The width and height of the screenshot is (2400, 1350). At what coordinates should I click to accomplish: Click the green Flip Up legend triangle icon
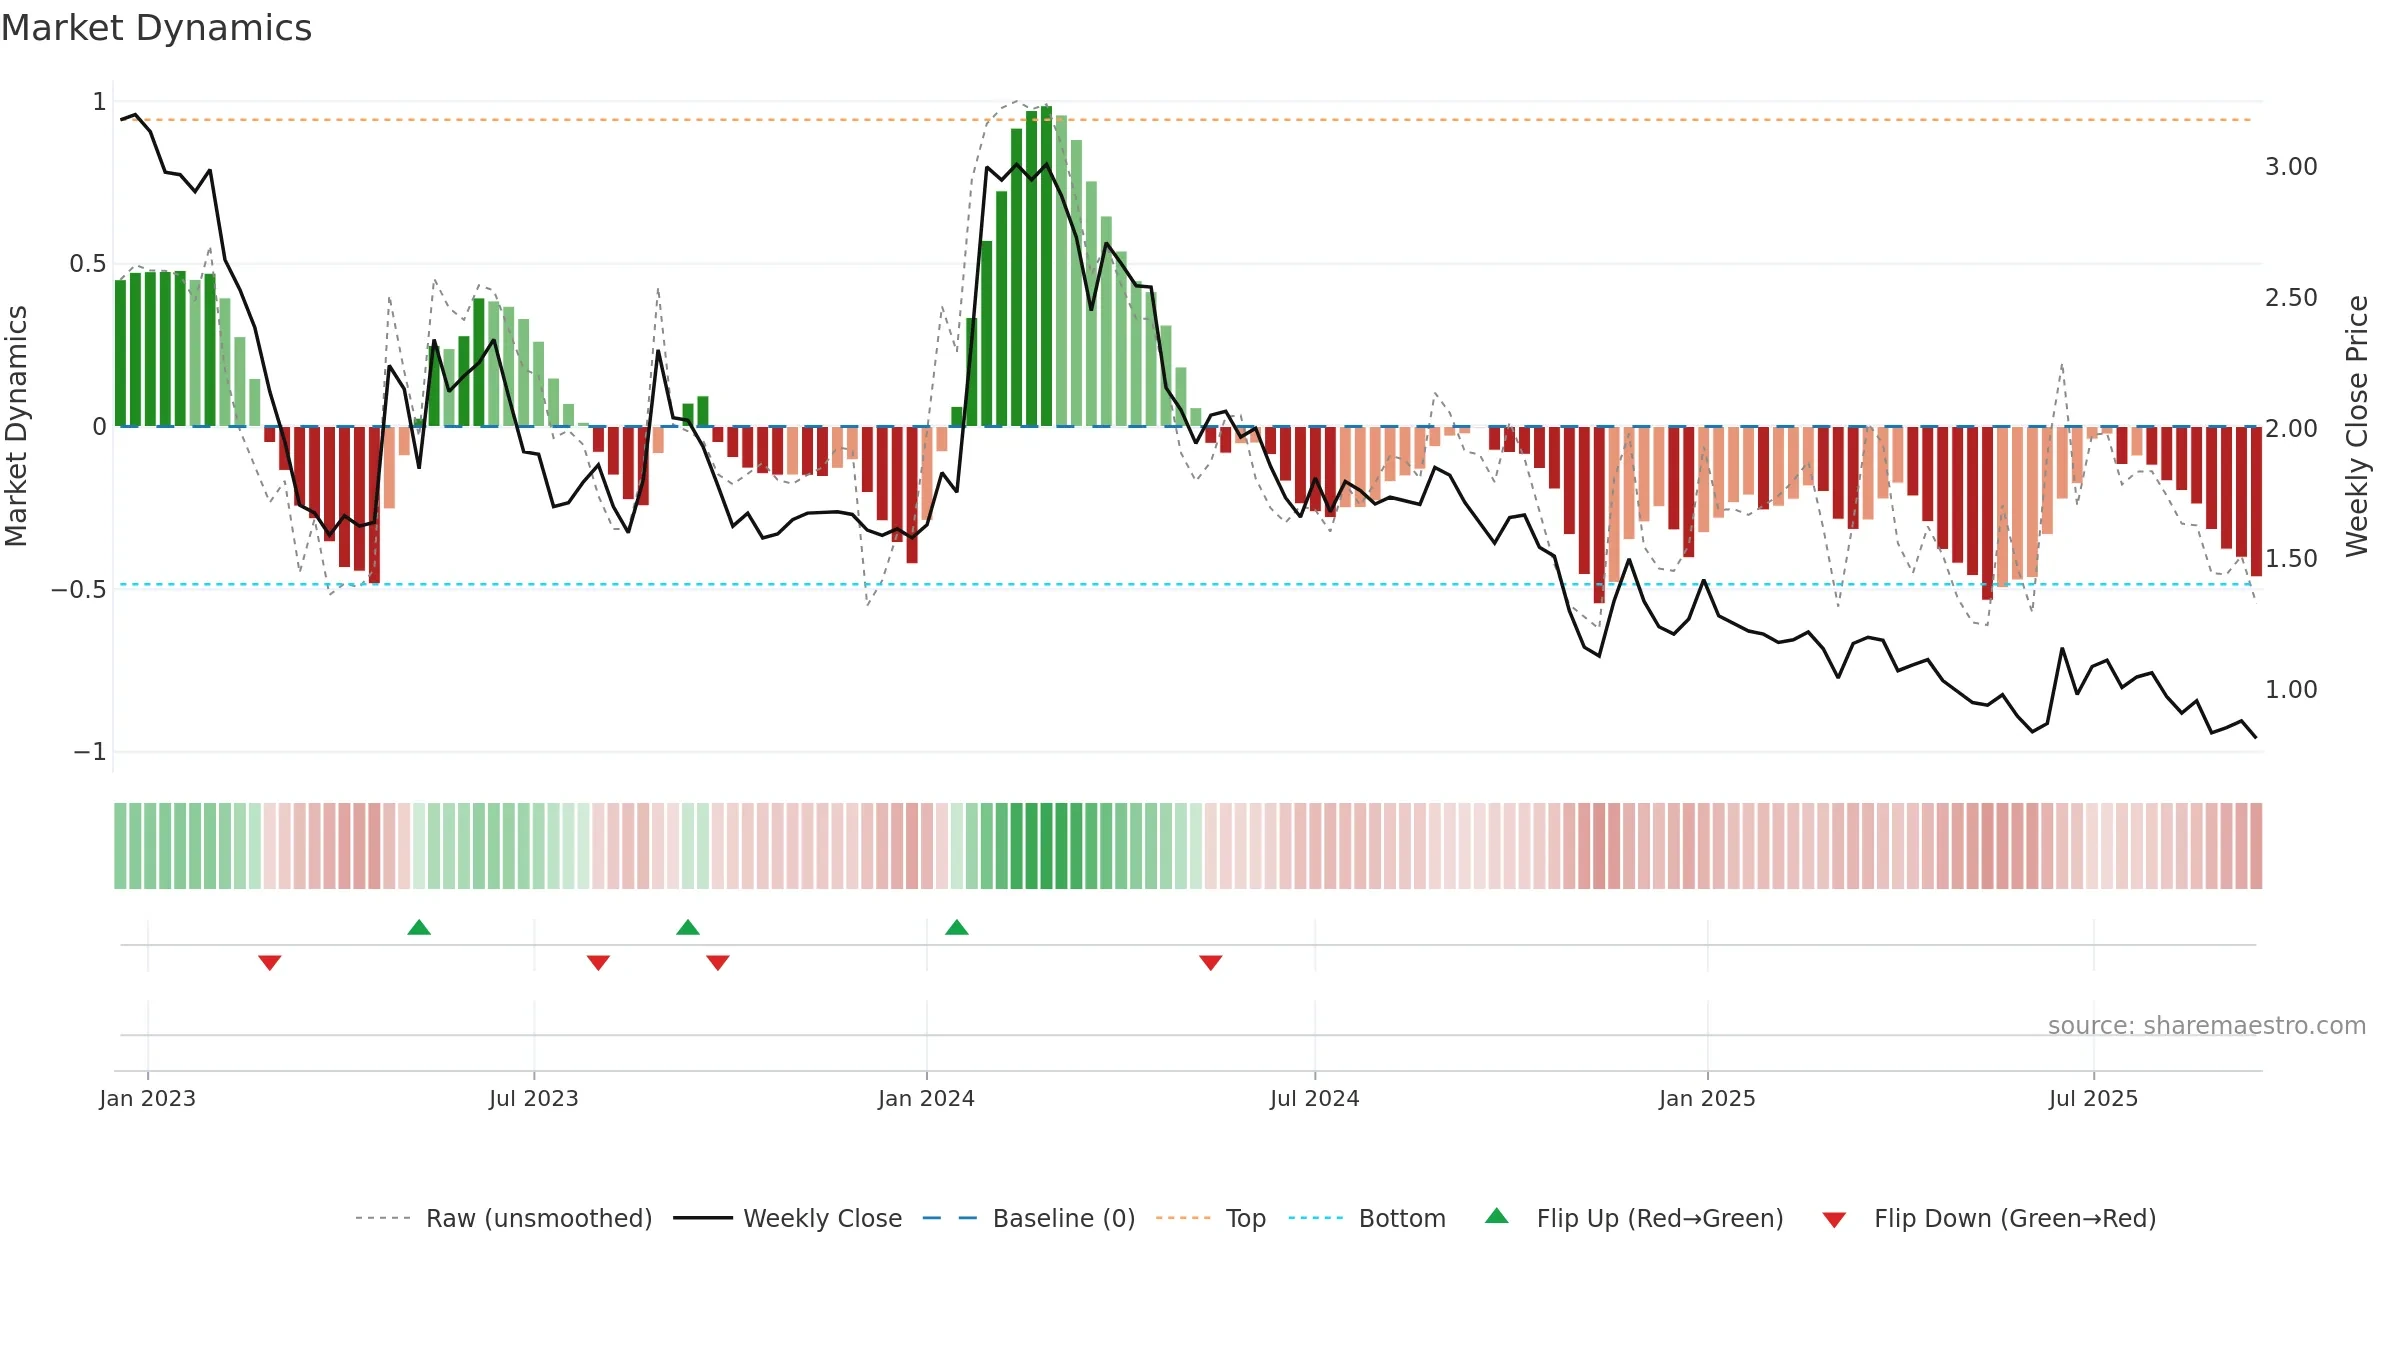click(x=1497, y=1216)
